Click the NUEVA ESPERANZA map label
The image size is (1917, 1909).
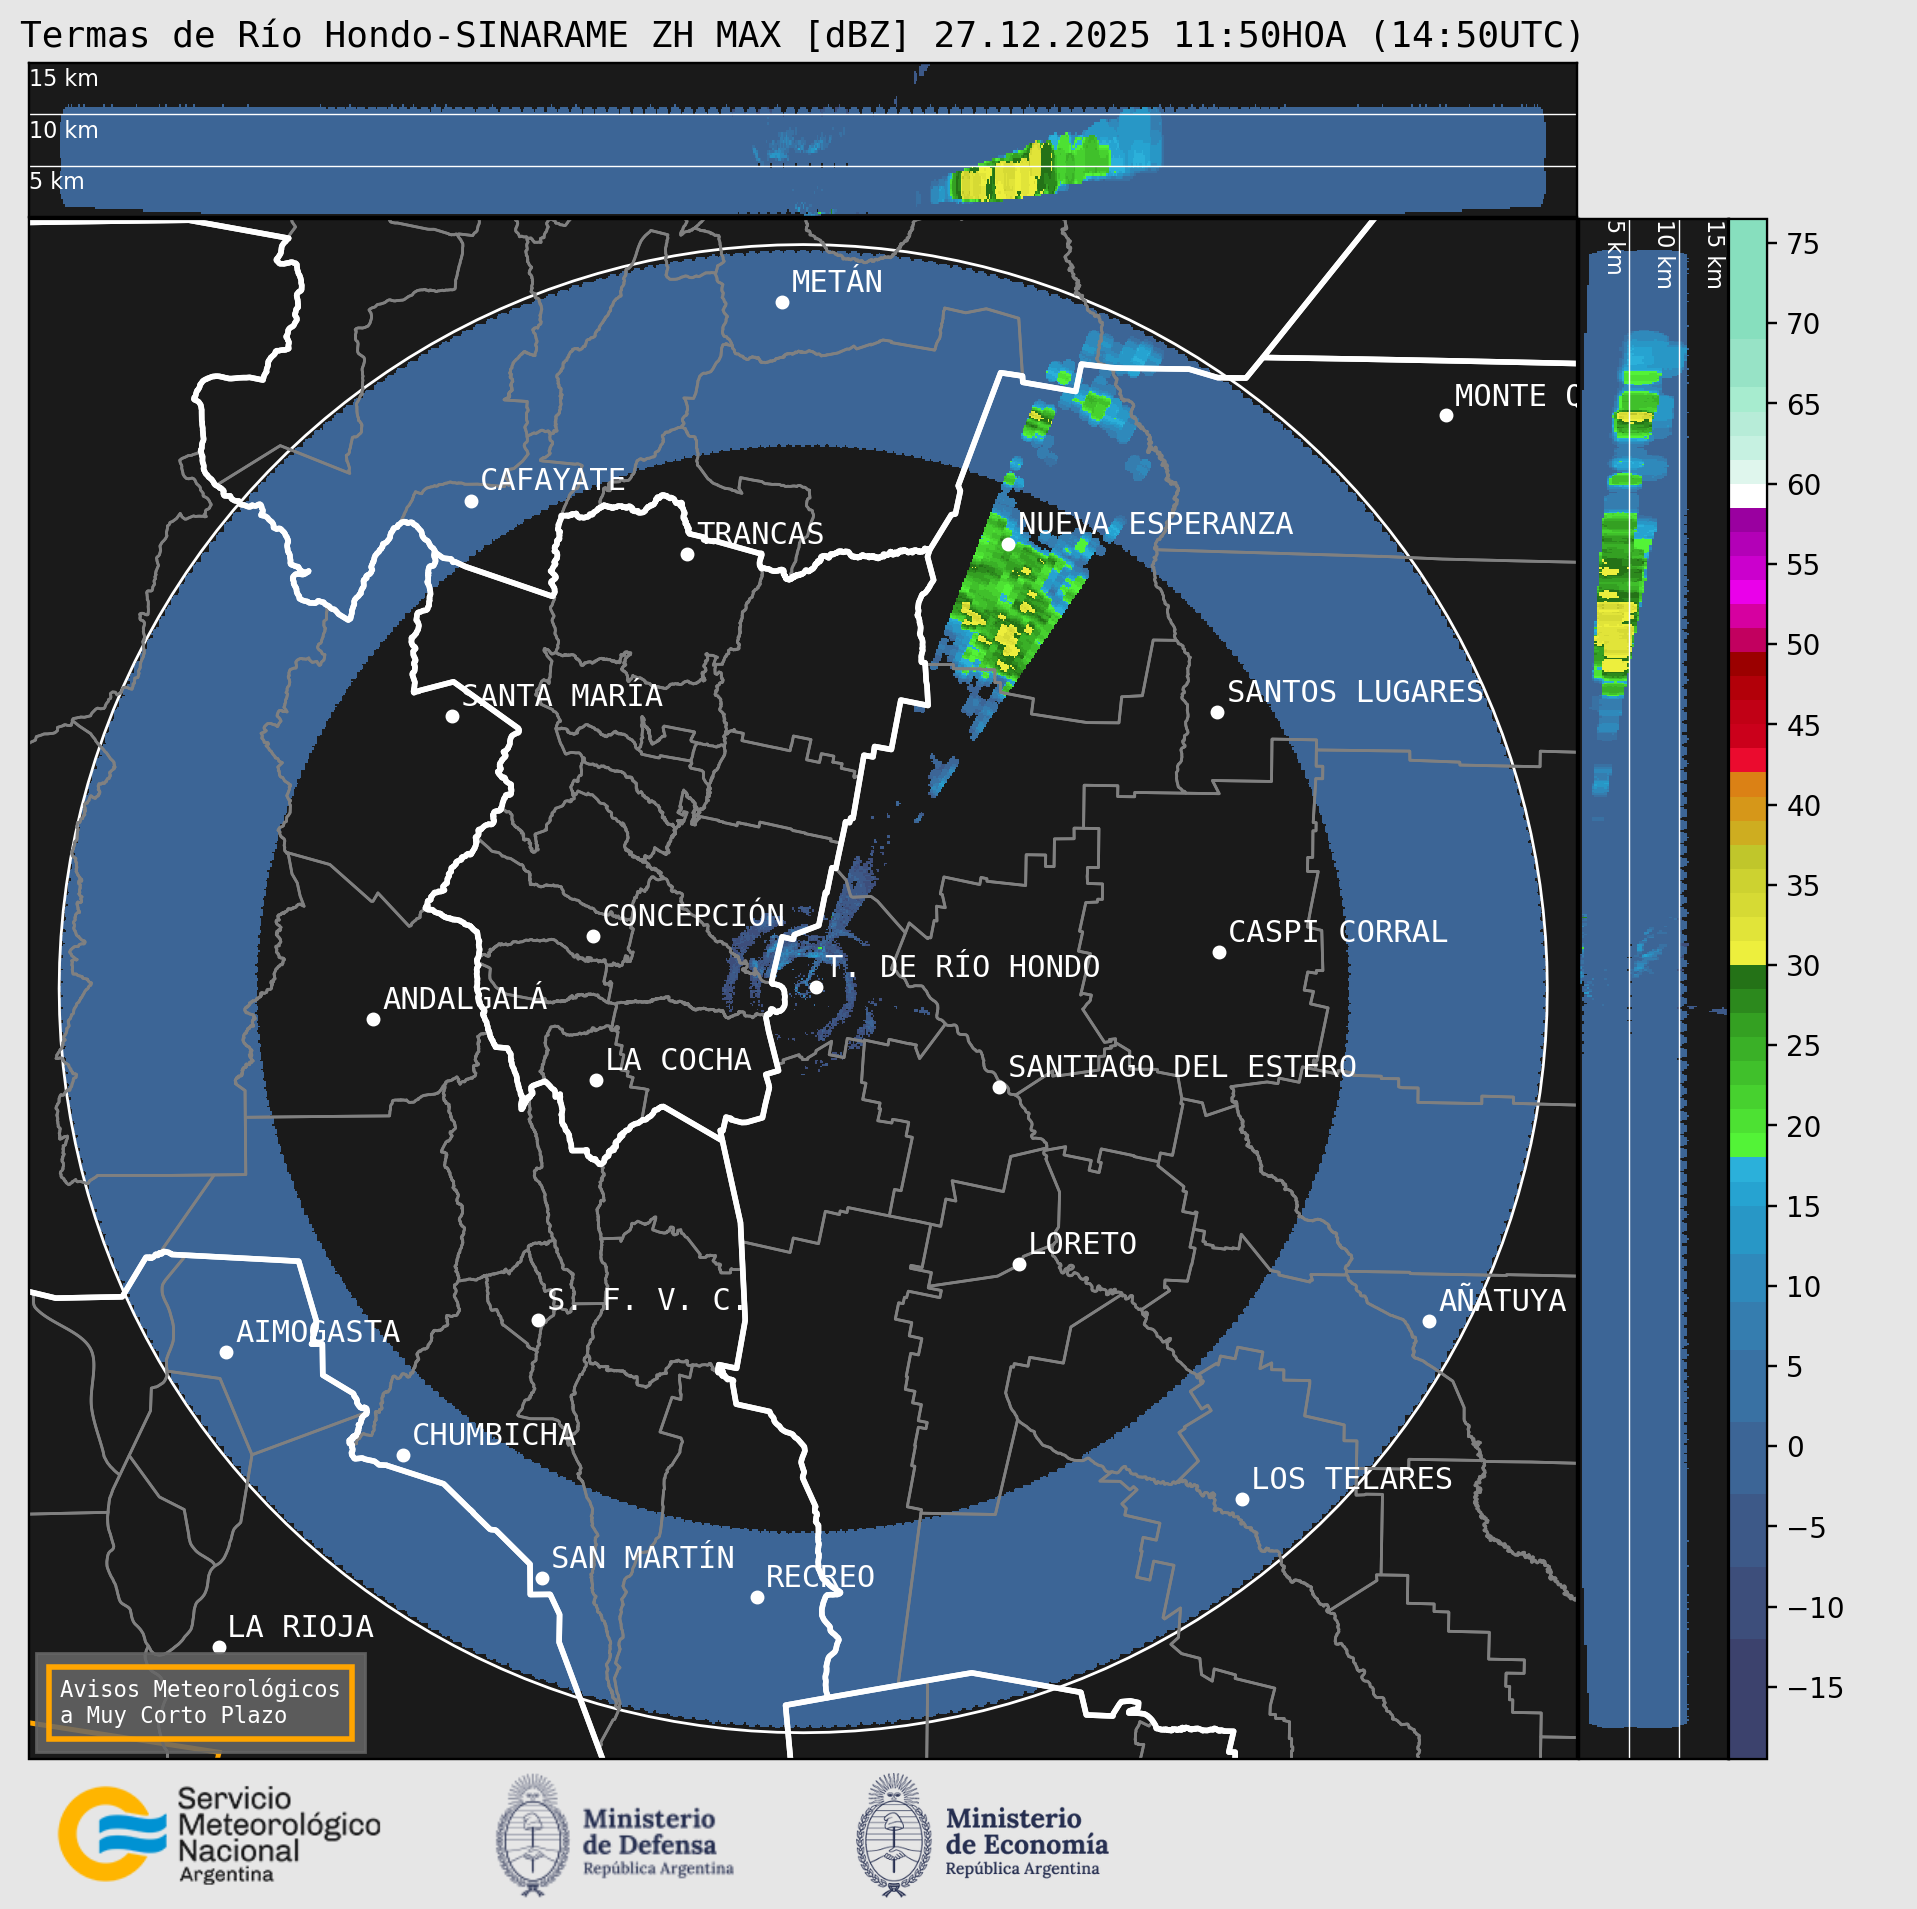1155,524
